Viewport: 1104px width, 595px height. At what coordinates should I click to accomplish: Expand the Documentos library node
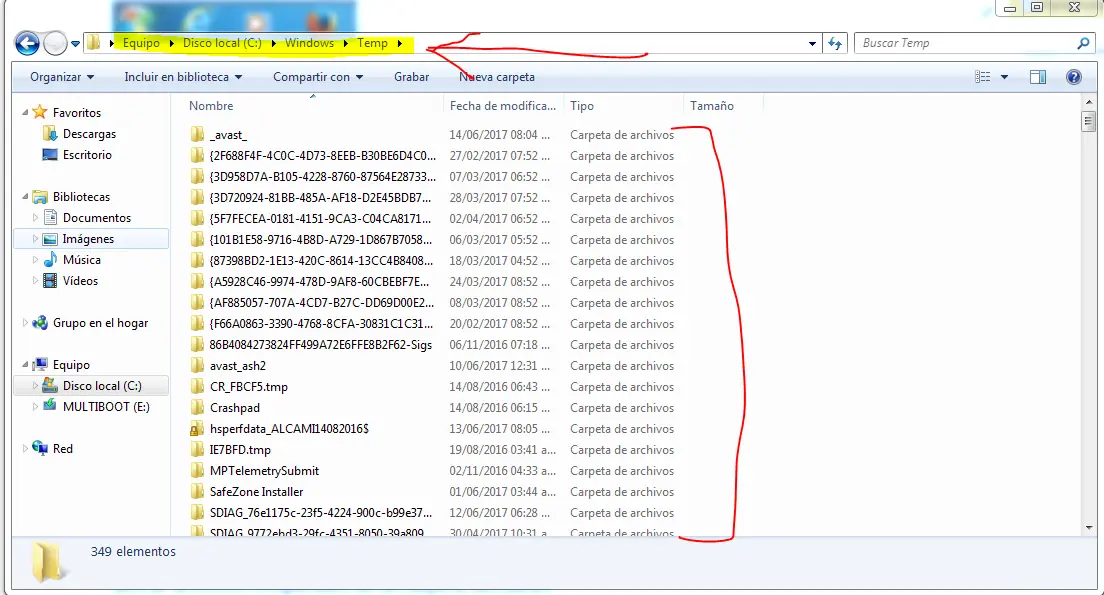(36, 218)
